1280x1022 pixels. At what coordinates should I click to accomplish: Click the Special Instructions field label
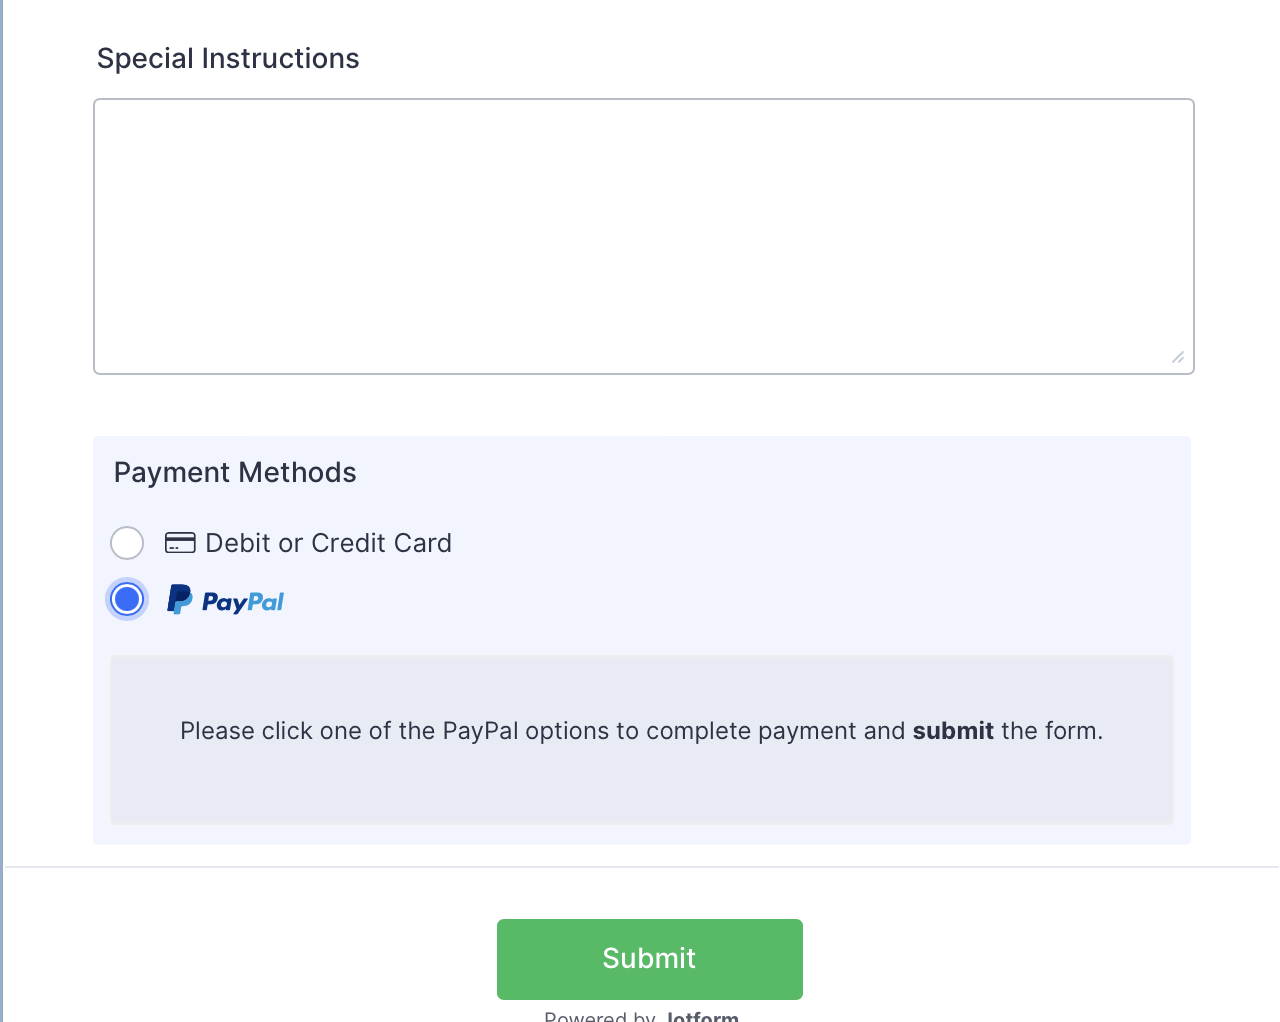(228, 59)
